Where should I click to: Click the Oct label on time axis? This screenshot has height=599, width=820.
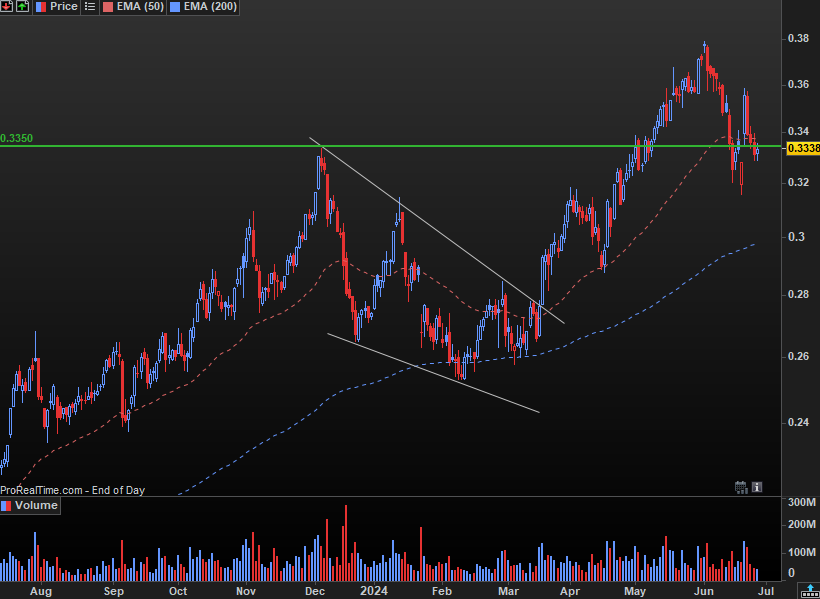(x=178, y=591)
